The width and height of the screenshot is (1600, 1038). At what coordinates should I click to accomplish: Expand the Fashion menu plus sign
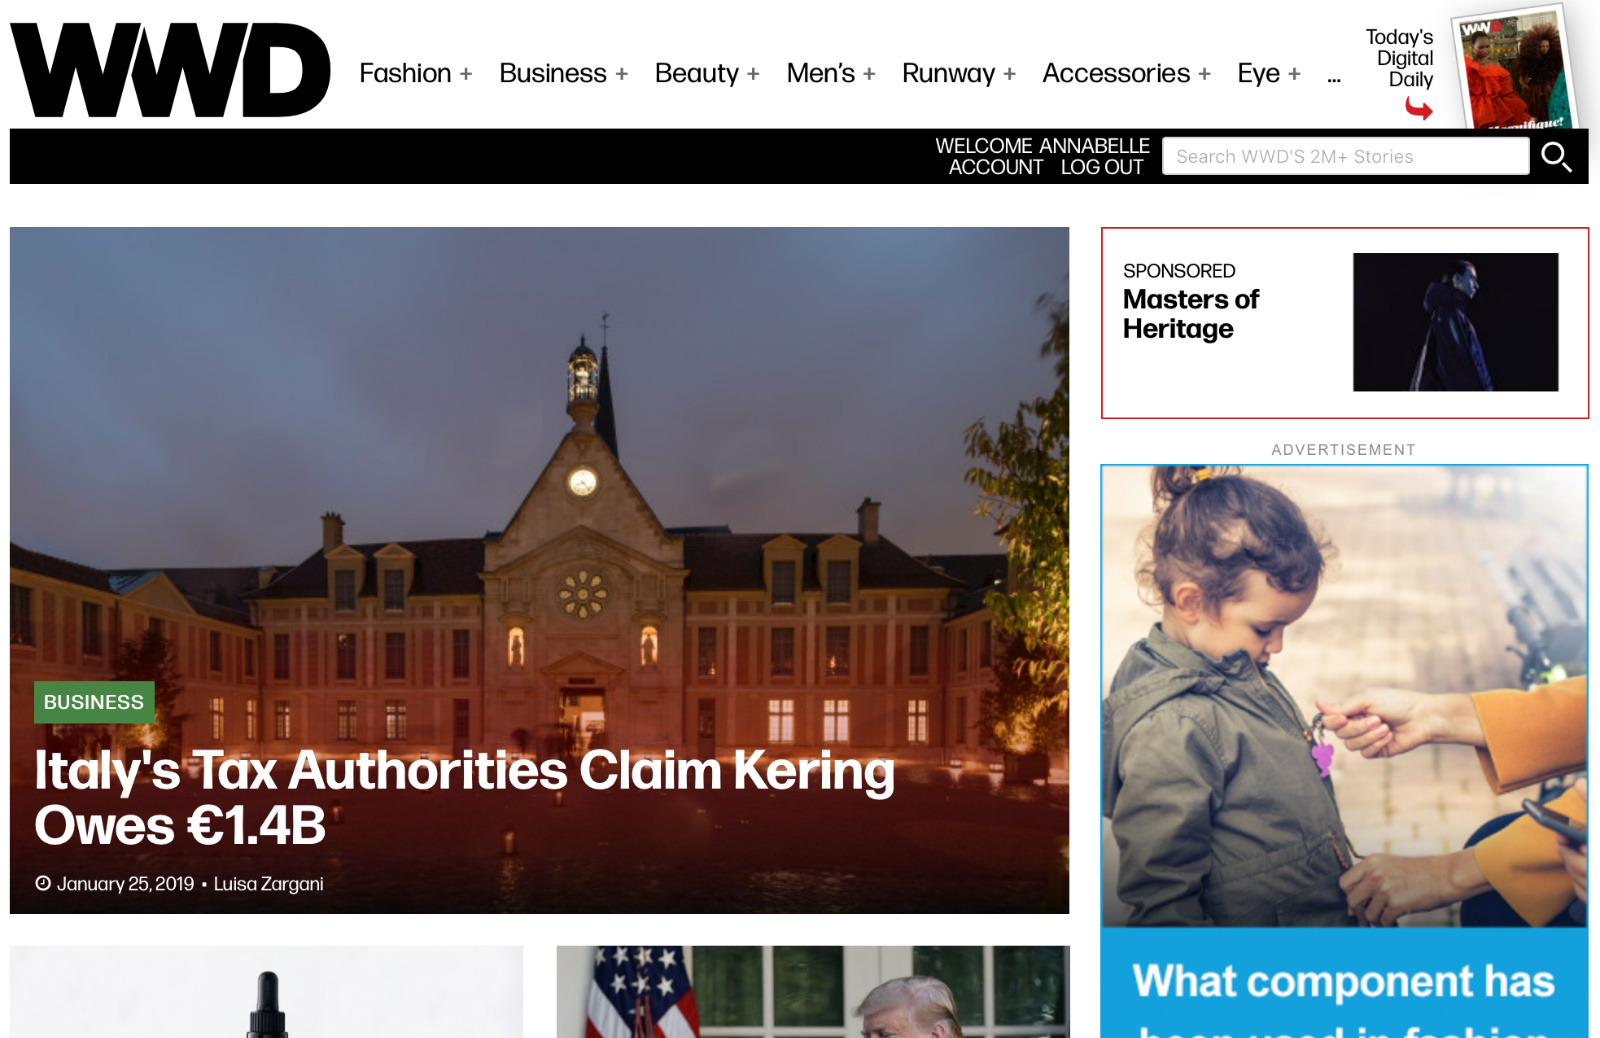[x=466, y=74]
